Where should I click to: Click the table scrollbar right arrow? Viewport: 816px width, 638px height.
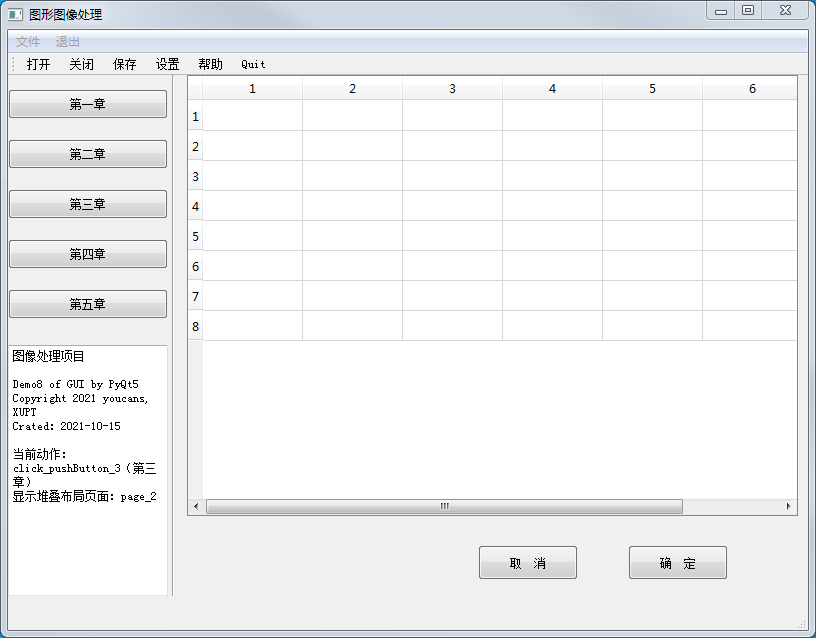coord(788,506)
